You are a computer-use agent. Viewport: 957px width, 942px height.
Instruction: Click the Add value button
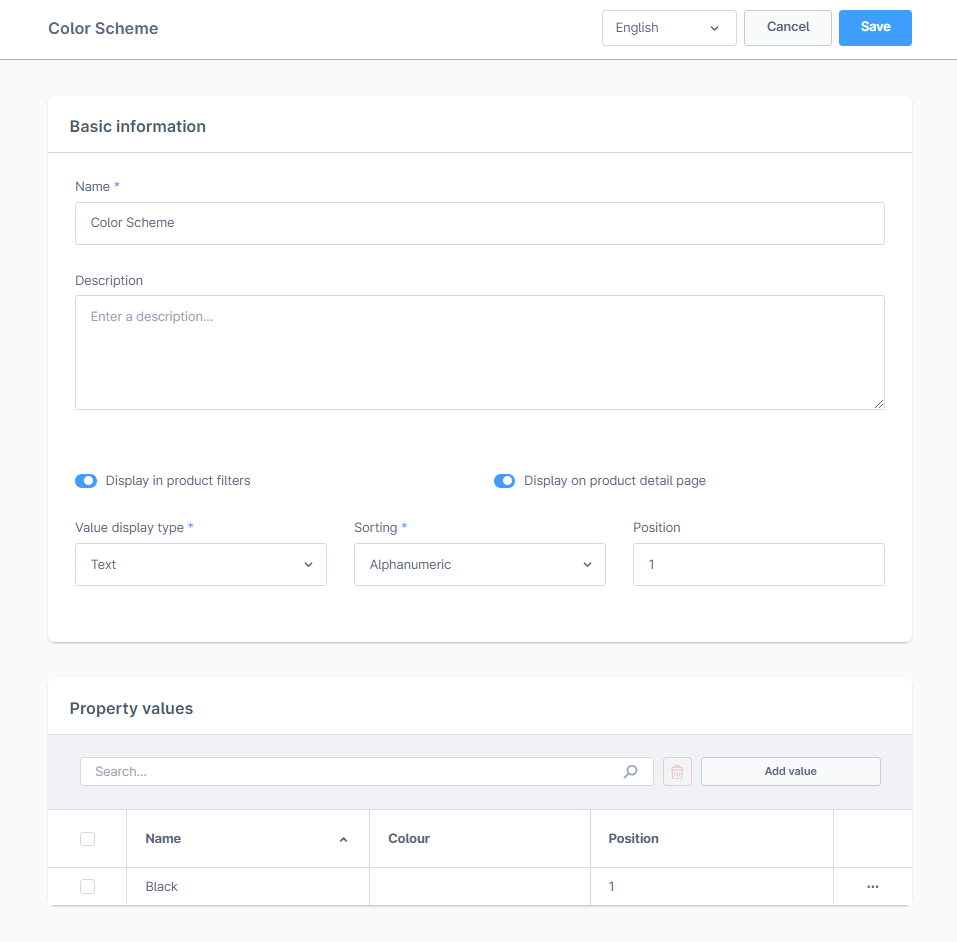[790, 772]
